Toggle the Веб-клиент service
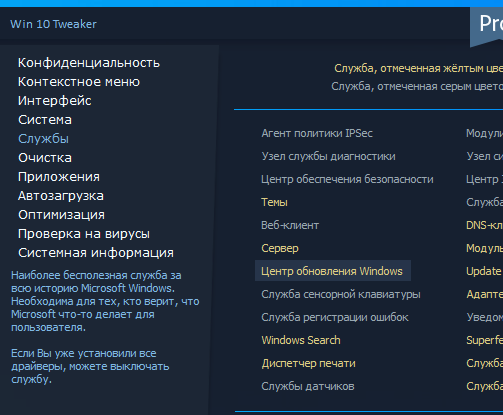 tap(290, 225)
